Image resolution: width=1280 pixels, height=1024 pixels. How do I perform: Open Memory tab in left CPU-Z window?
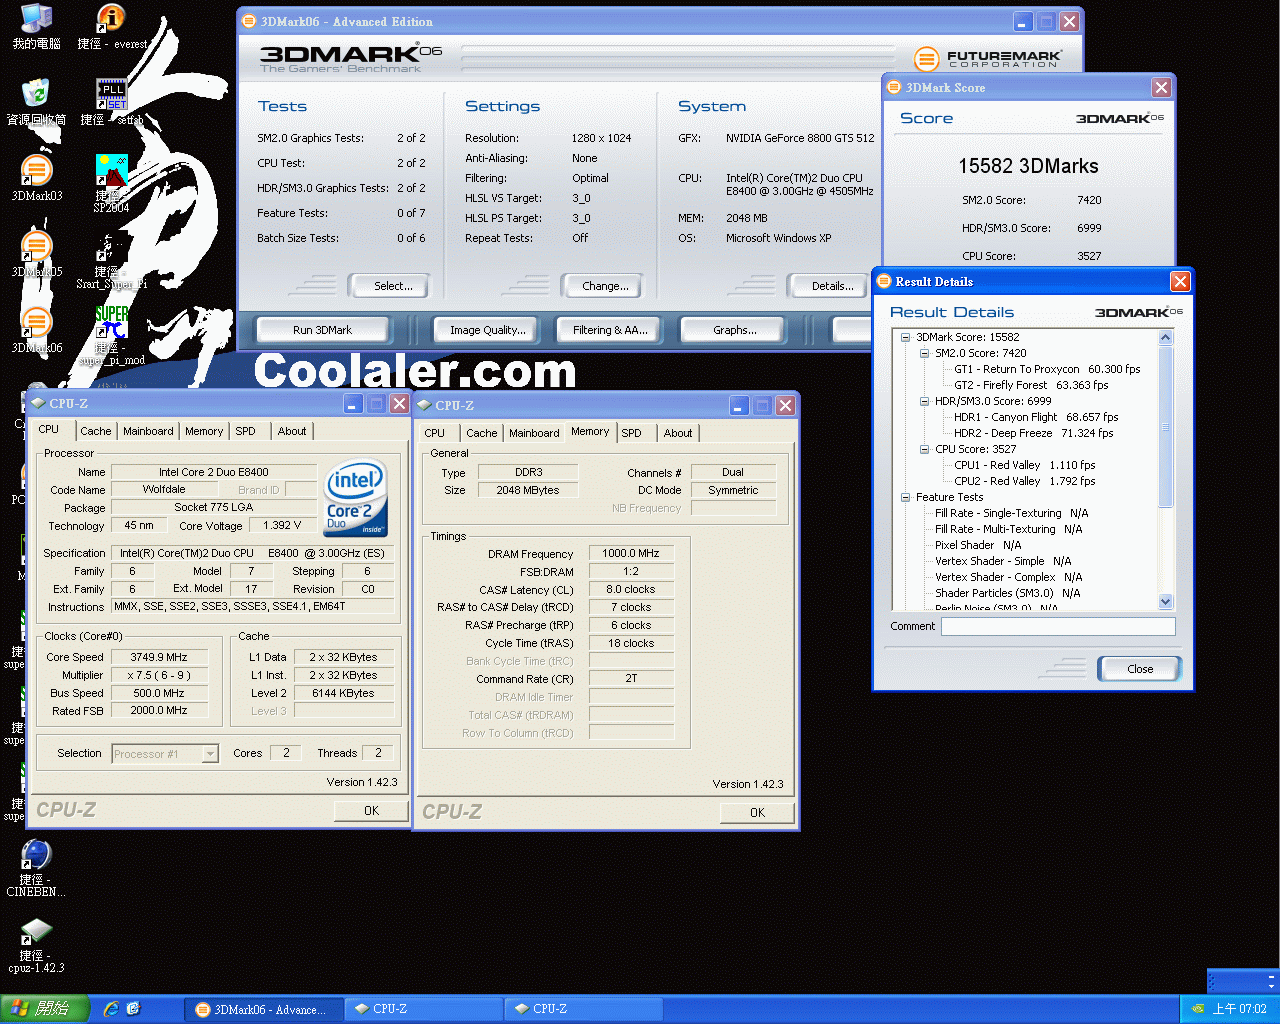pos(204,431)
